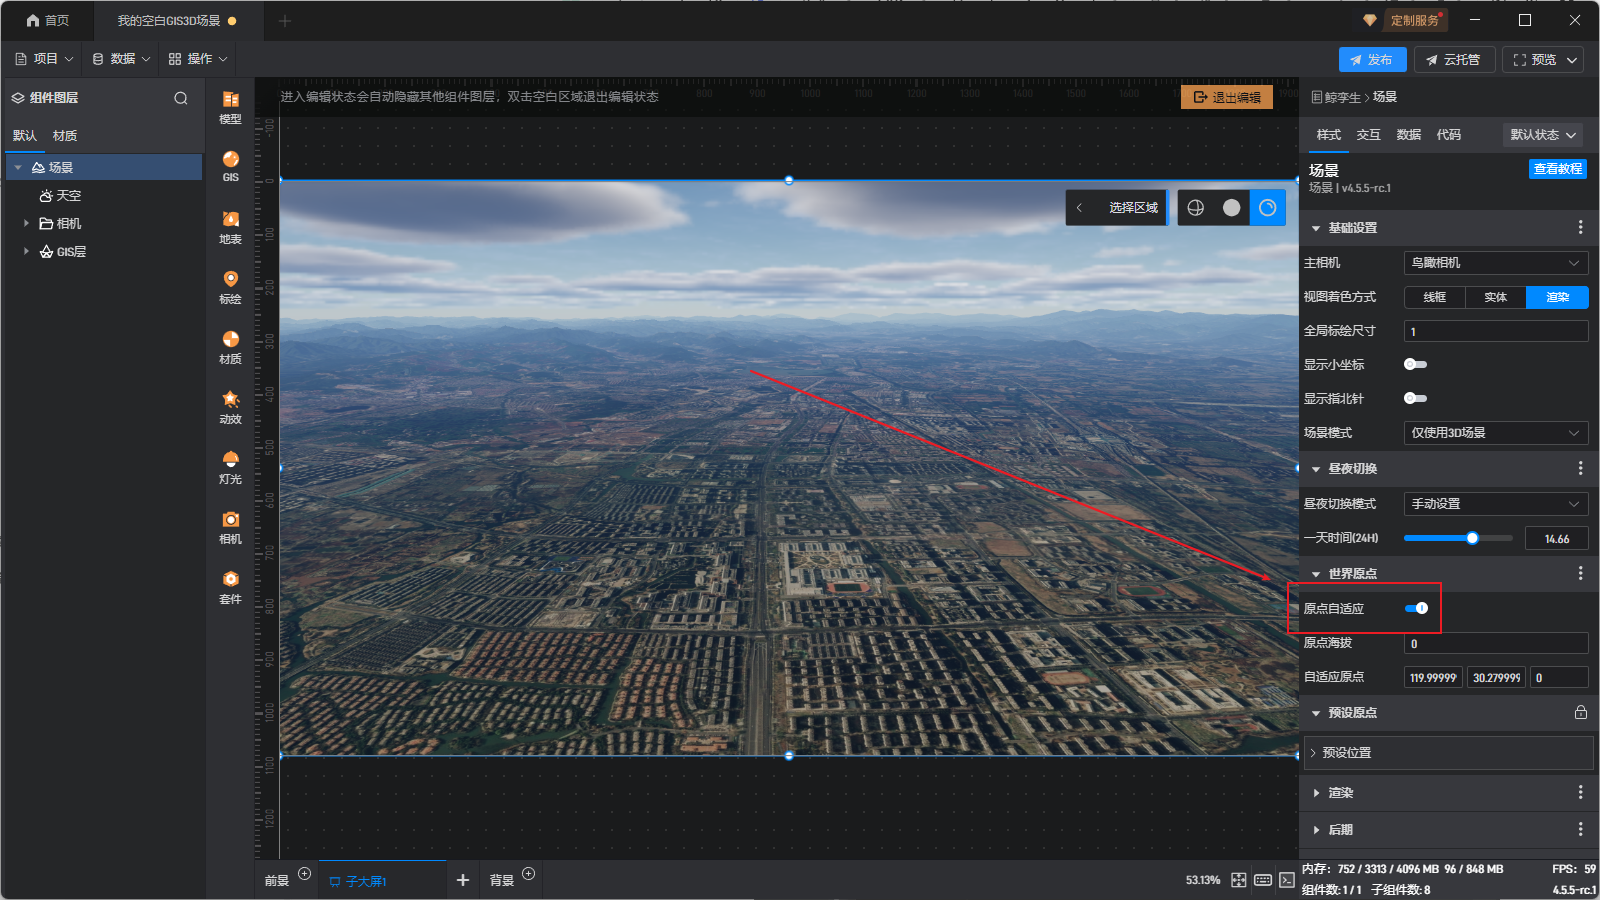Open the 主相机 dropdown

pos(1495,263)
